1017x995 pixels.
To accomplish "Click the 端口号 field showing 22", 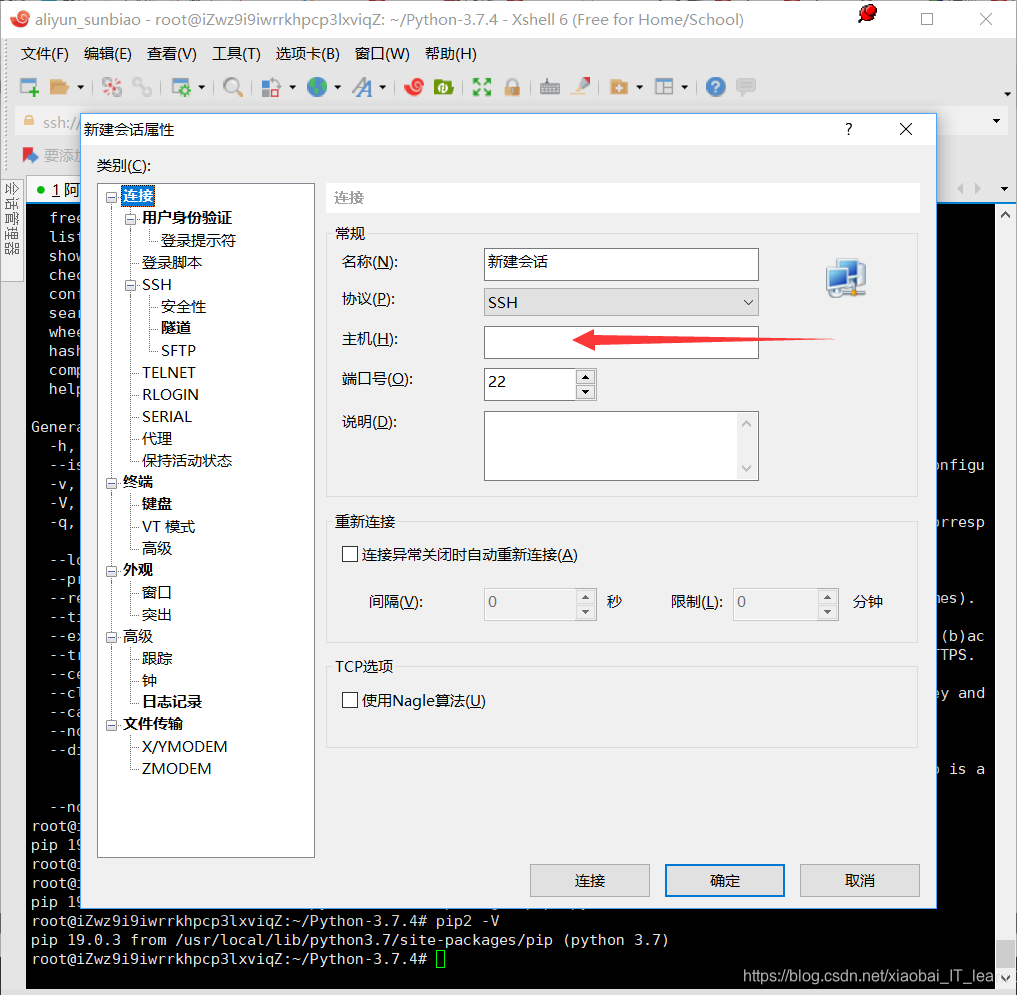I will click(x=529, y=384).
